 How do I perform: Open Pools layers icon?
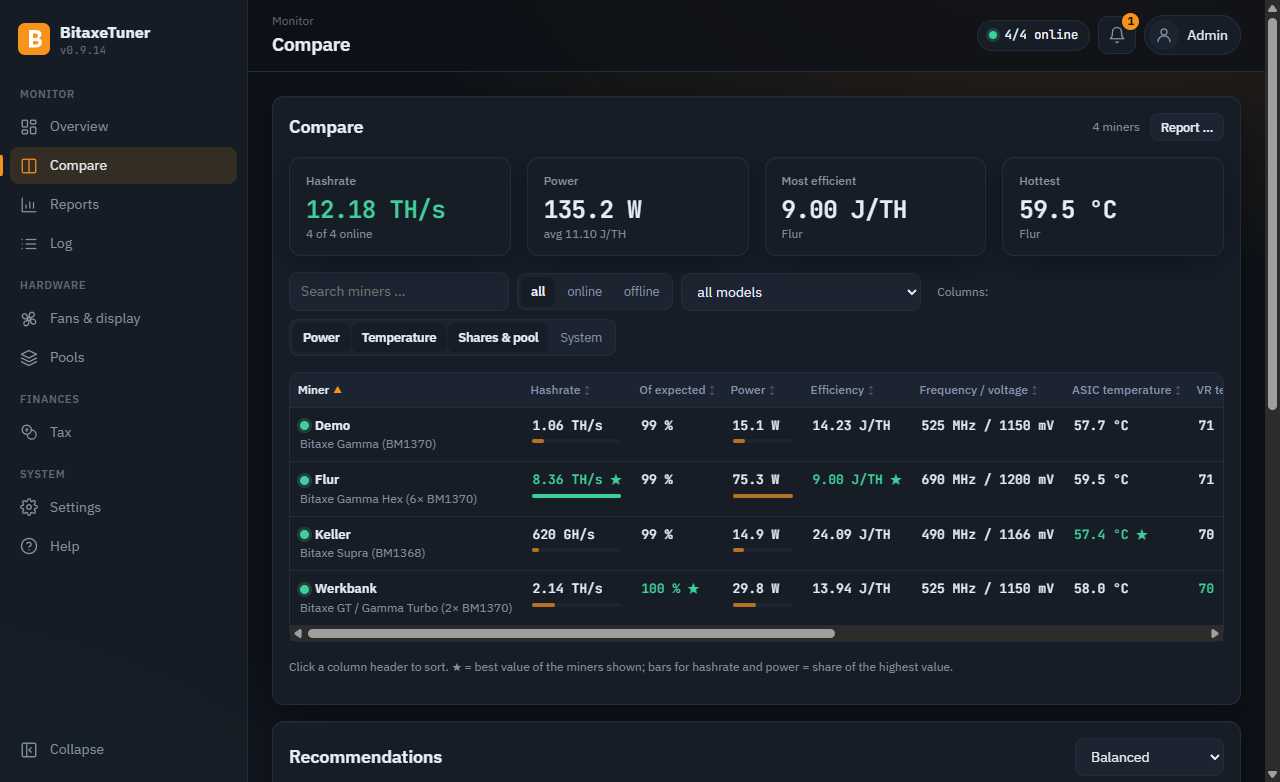pos(29,357)
